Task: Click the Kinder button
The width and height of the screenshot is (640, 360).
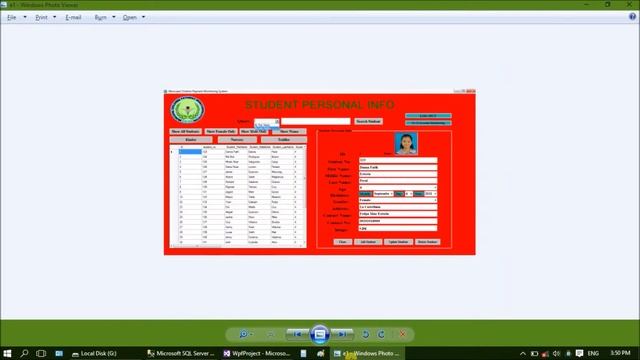Action: tap(191, 140)
